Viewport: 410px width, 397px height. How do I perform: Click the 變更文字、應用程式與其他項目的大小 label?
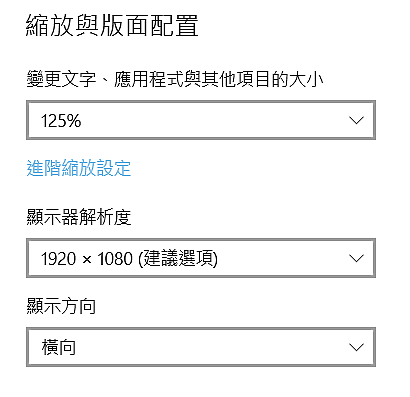pos(175,79)
